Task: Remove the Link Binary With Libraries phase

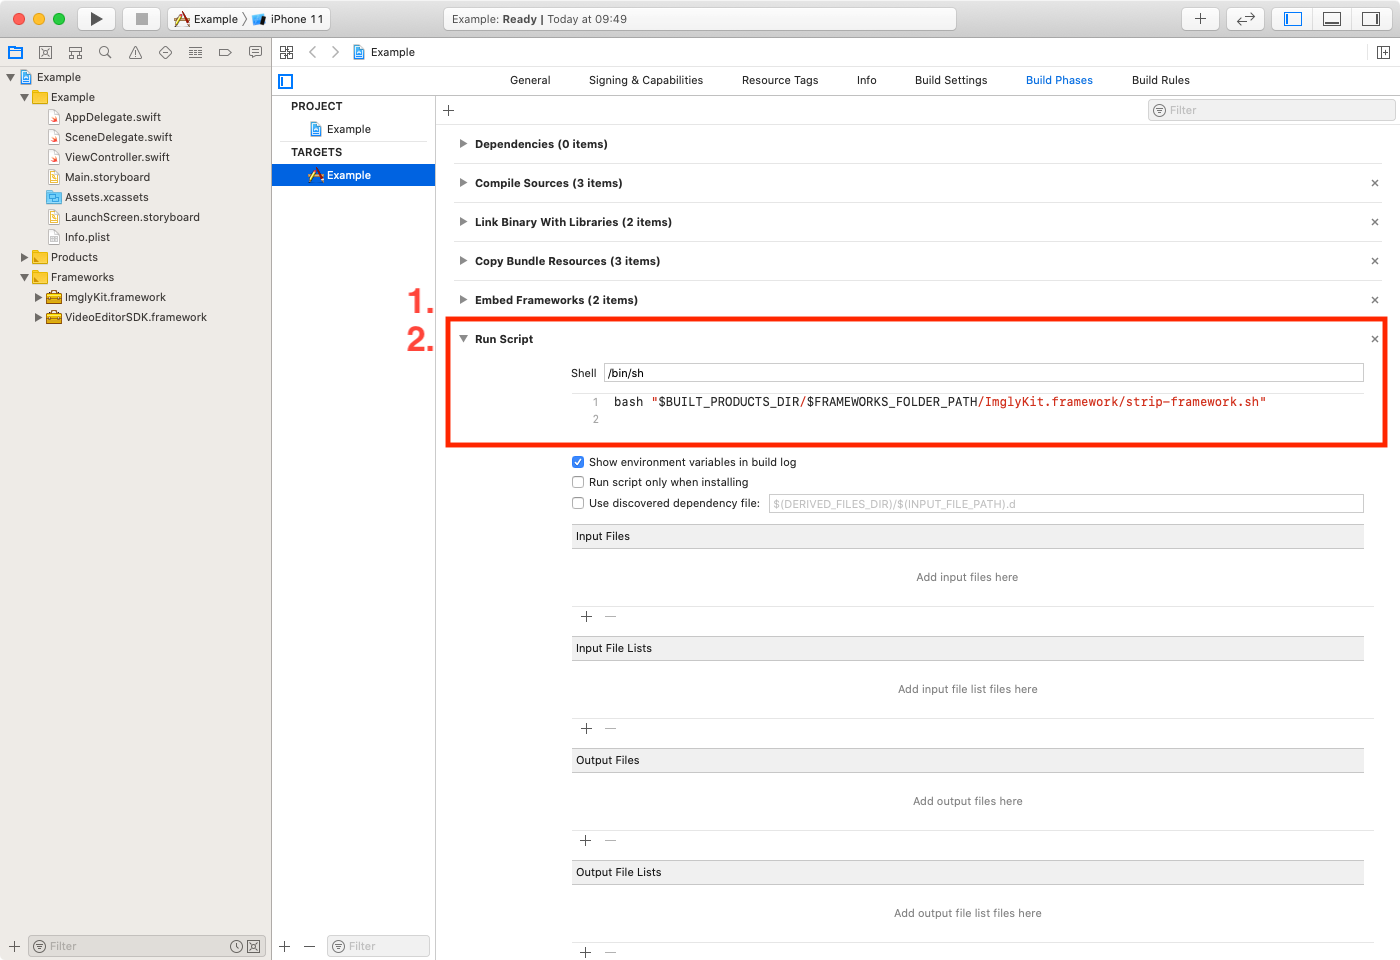Action: (x=1375, y=222)
